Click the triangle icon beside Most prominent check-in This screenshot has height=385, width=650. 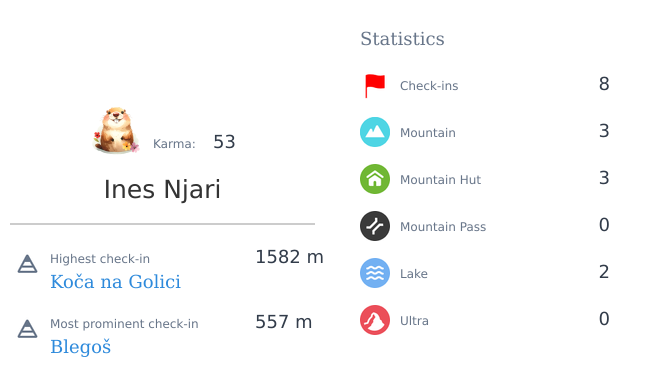coord(27,329)
